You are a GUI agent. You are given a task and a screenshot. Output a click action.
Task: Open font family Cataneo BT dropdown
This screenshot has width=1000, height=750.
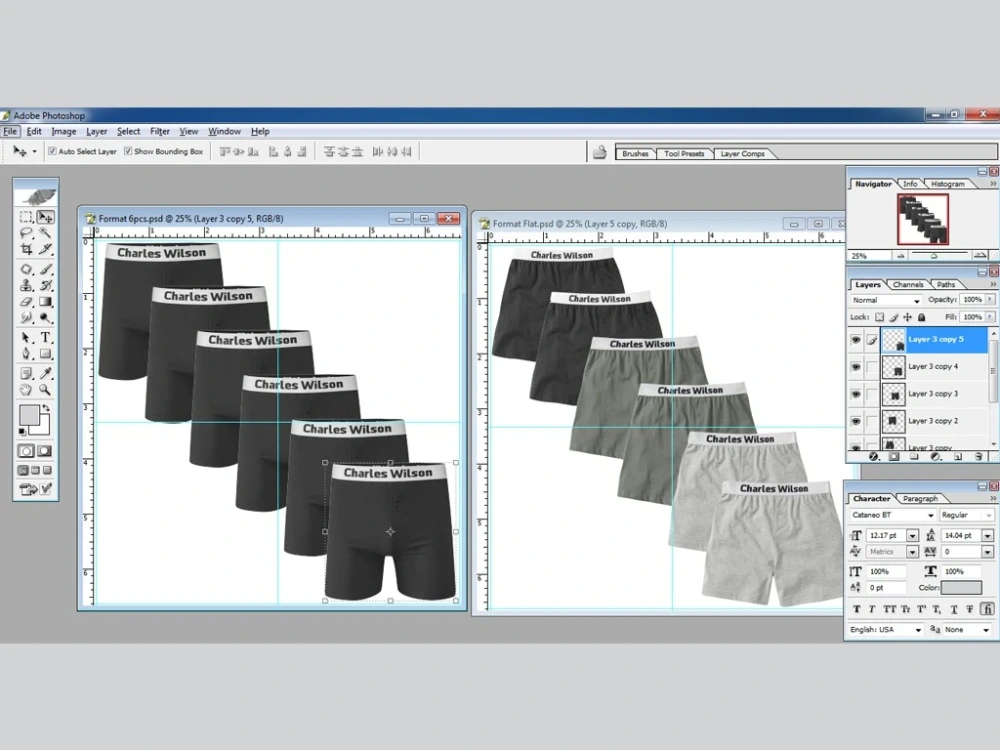892,515
